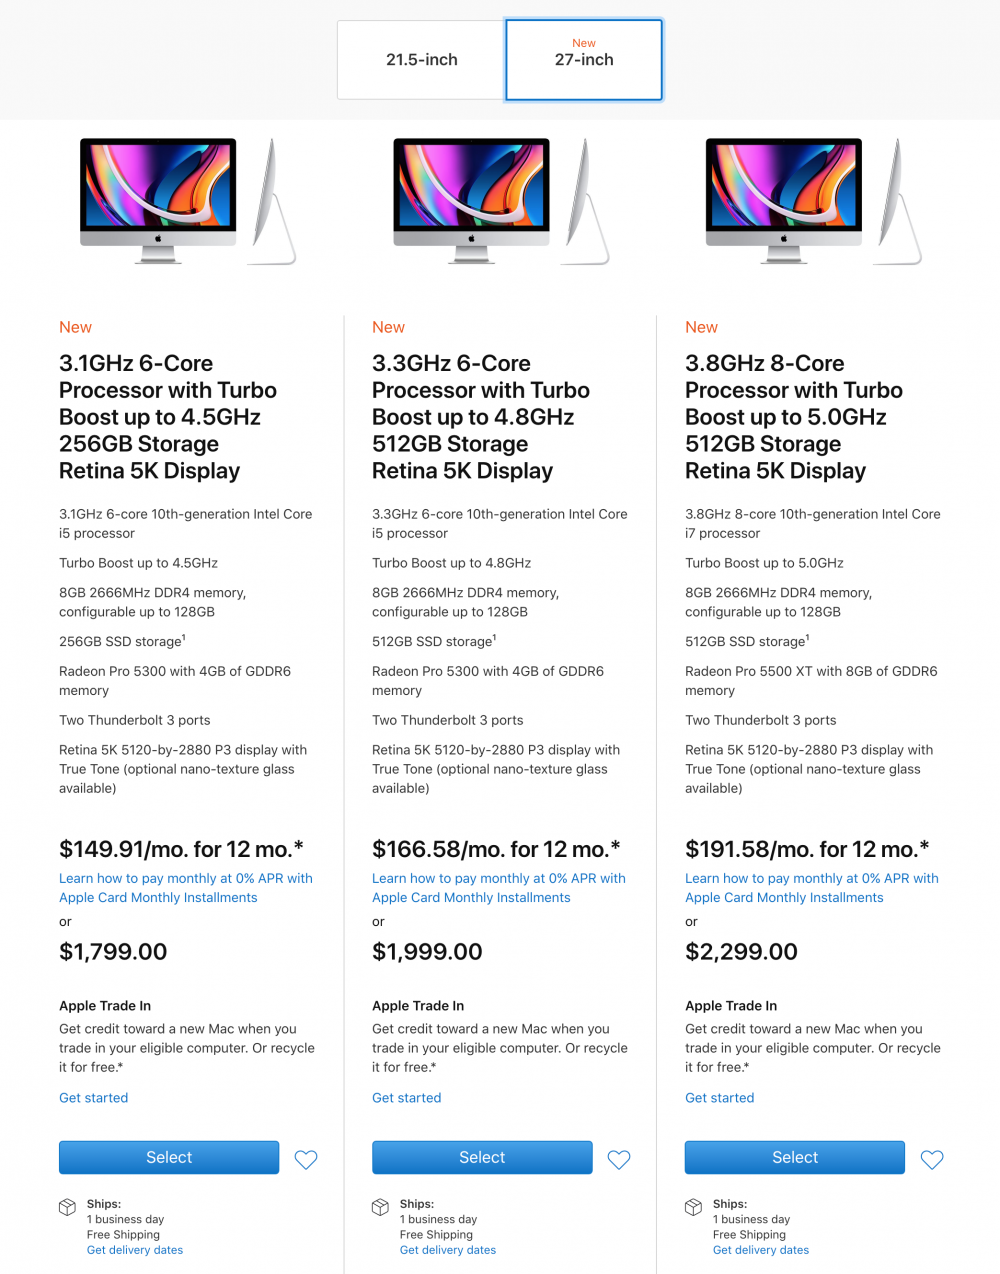1000x1274 pixels.
Task: Open Get started under the $1,799 model
Action: [x=93, y=1097]
